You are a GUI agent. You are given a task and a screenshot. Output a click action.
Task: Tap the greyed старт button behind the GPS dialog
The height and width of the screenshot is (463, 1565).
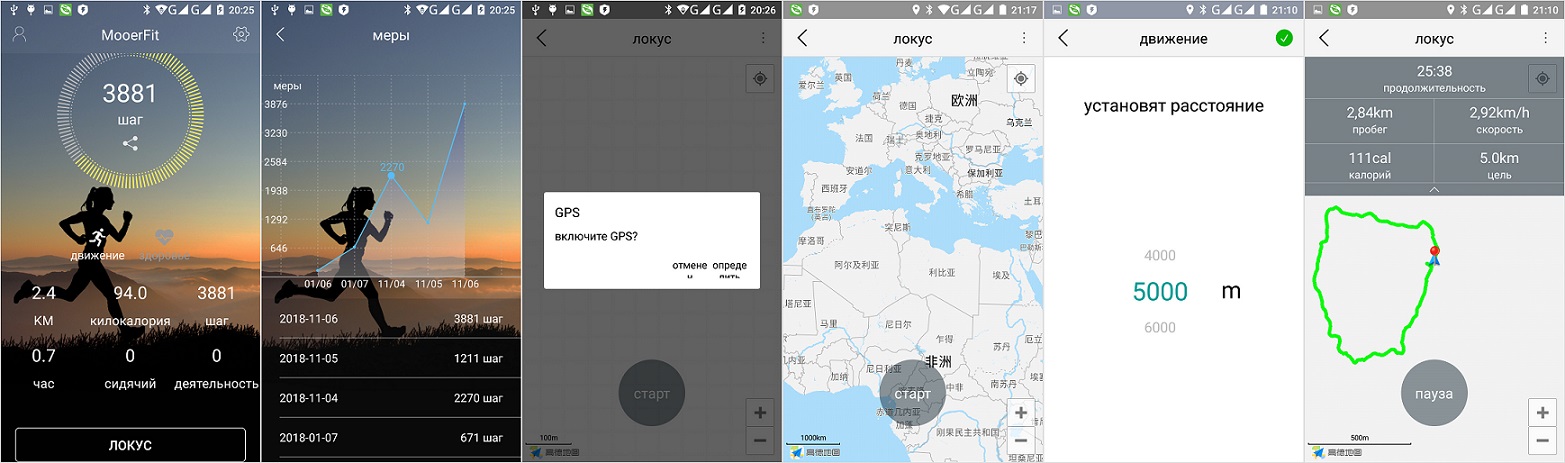point(652,393)
